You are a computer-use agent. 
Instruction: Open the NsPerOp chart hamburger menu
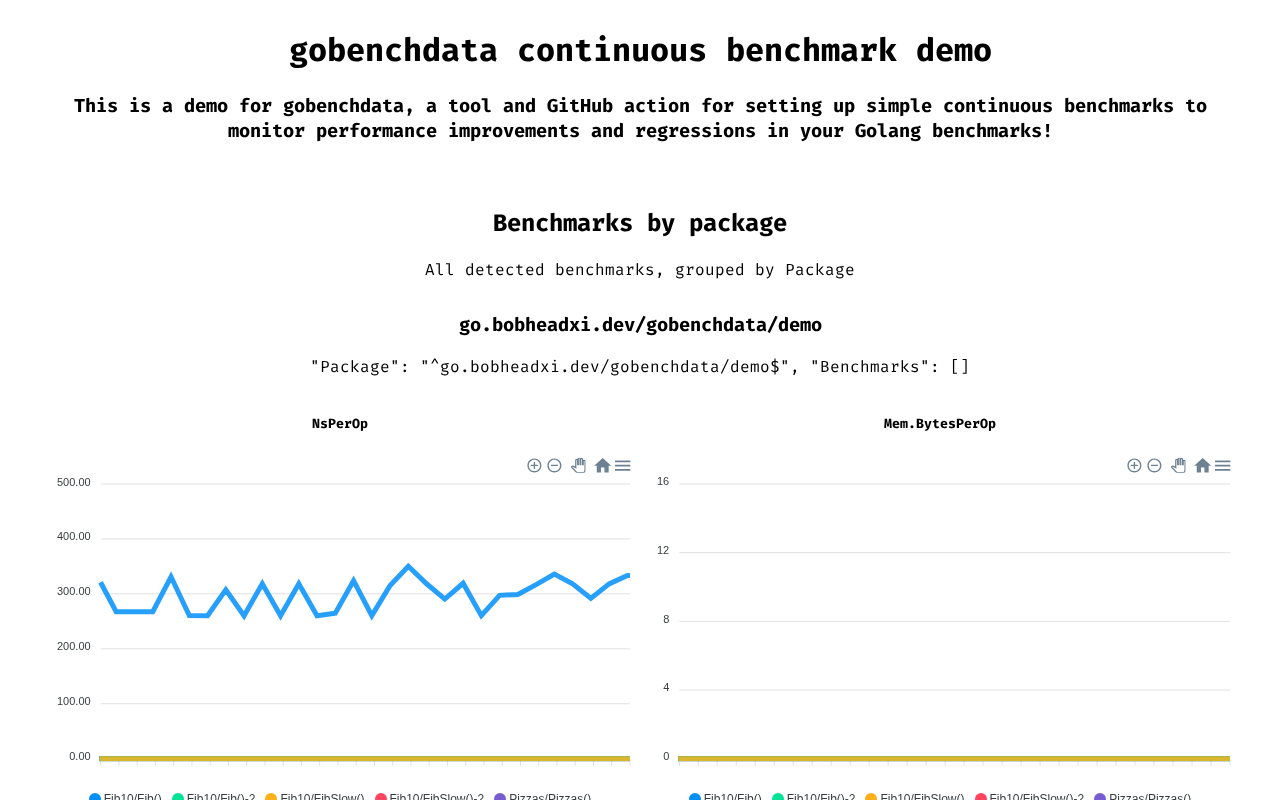point(623,466)
